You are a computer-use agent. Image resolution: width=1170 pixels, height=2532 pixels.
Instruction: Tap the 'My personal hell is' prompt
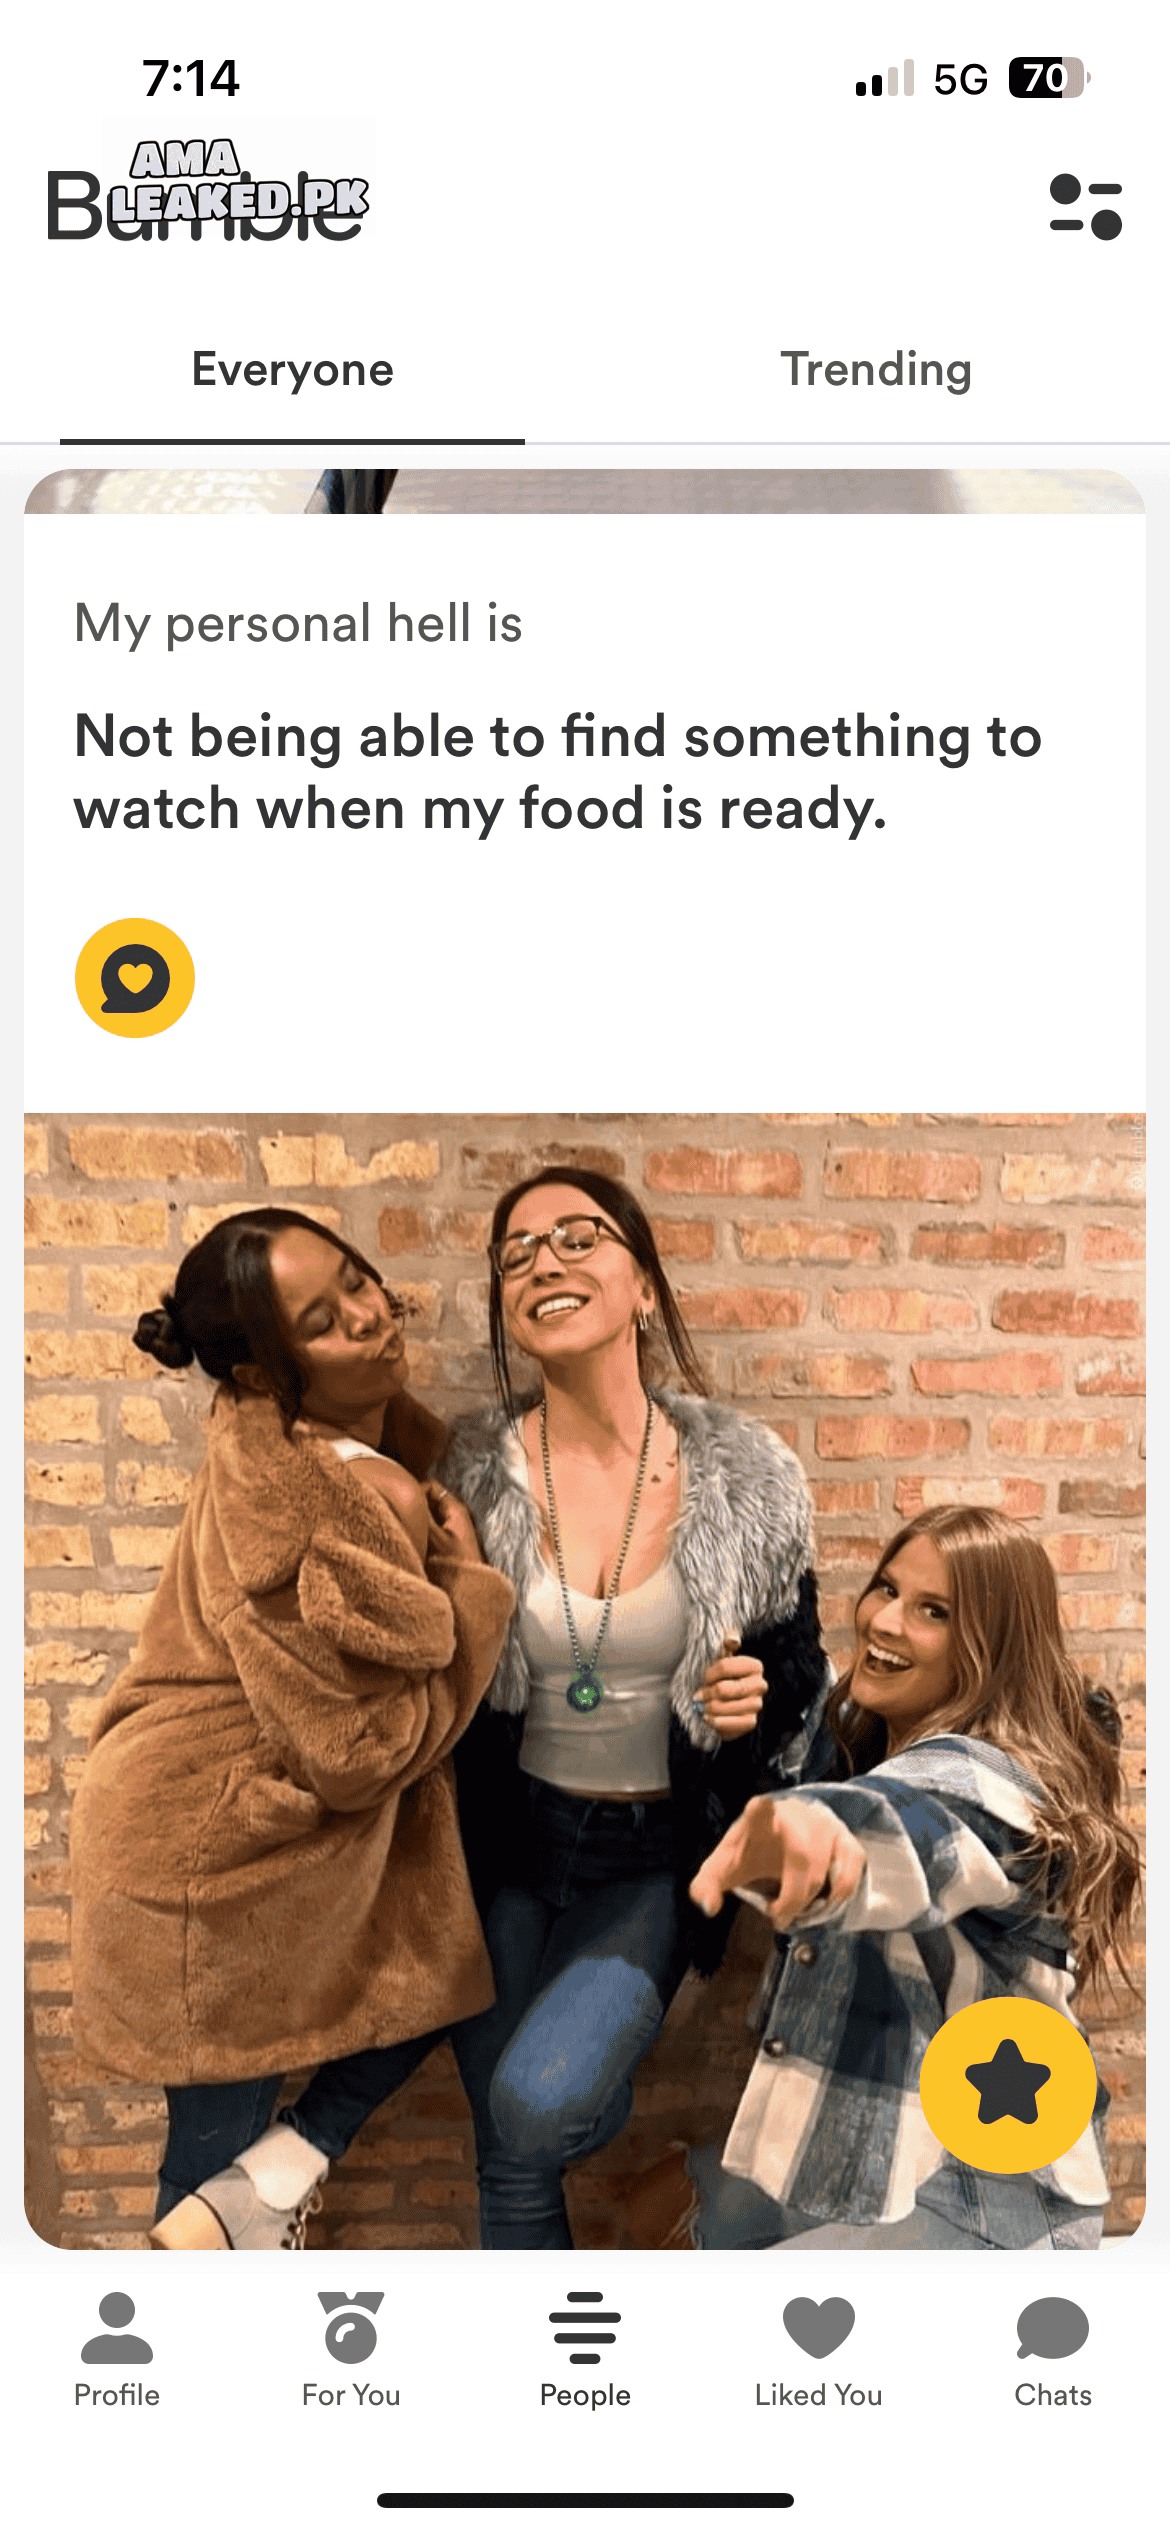point(298,624)
